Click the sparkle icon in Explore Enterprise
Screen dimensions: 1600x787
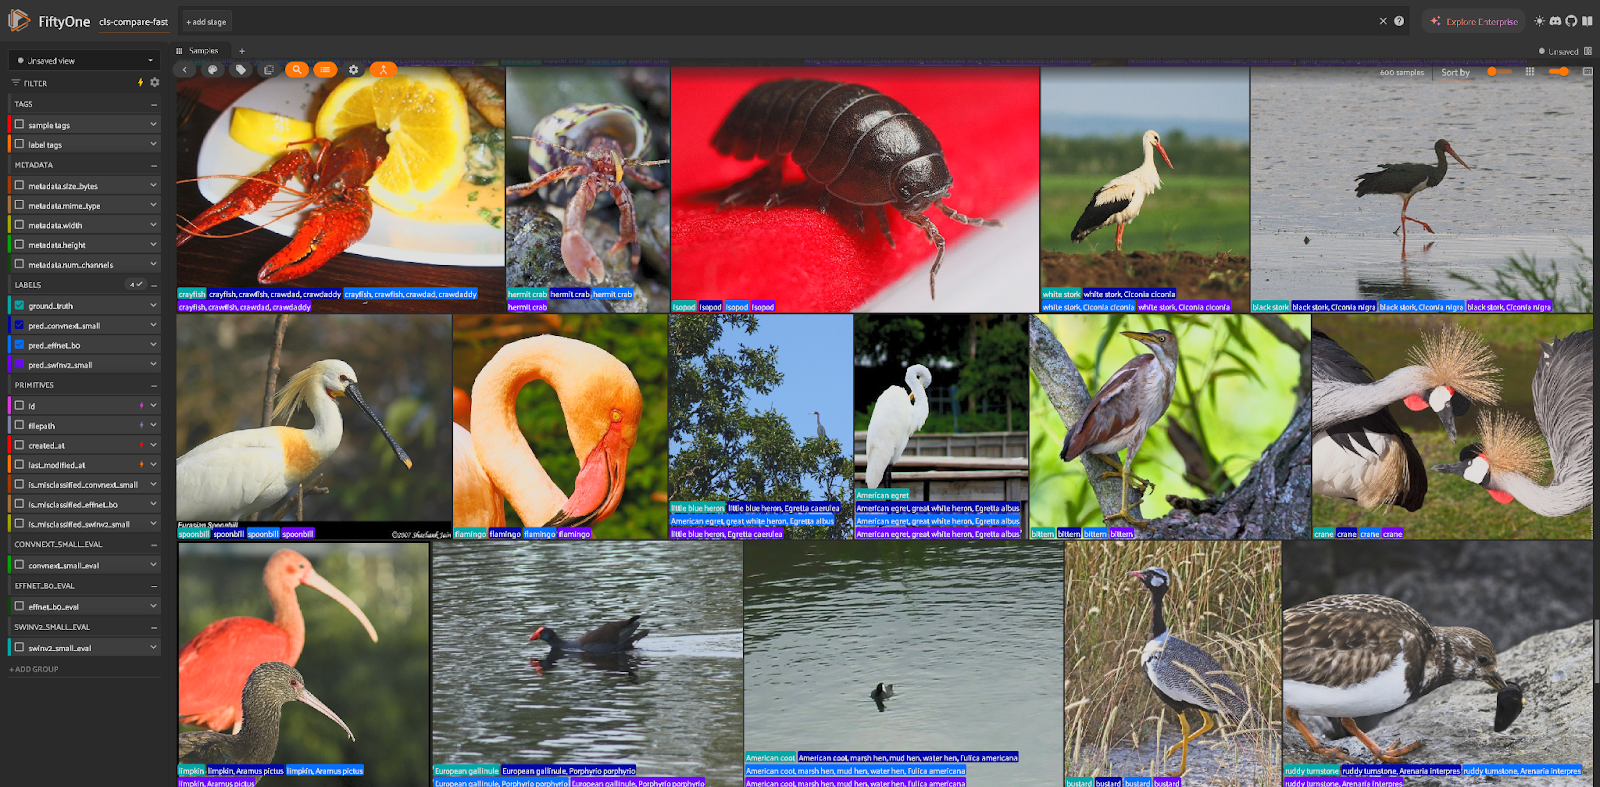point(1436,21)
